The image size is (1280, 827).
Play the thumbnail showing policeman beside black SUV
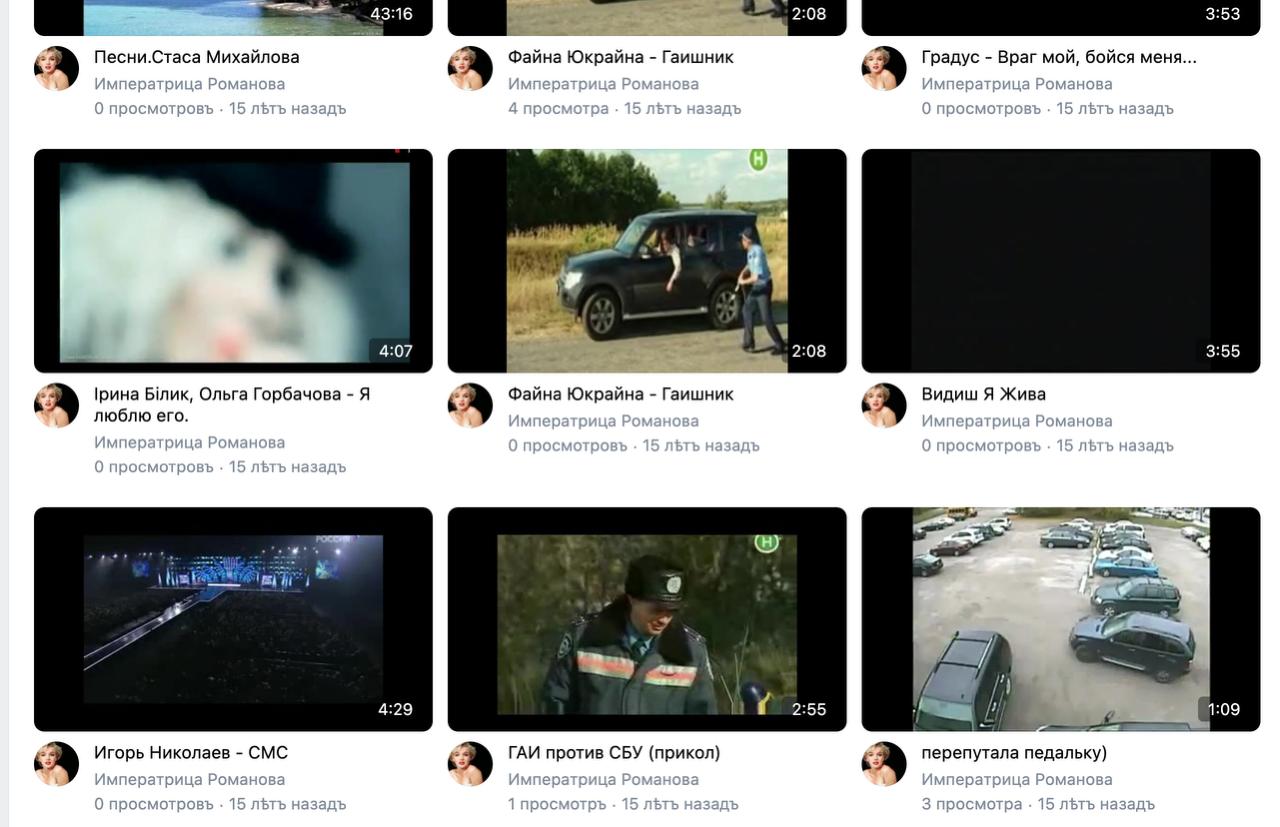pos(647,261)
